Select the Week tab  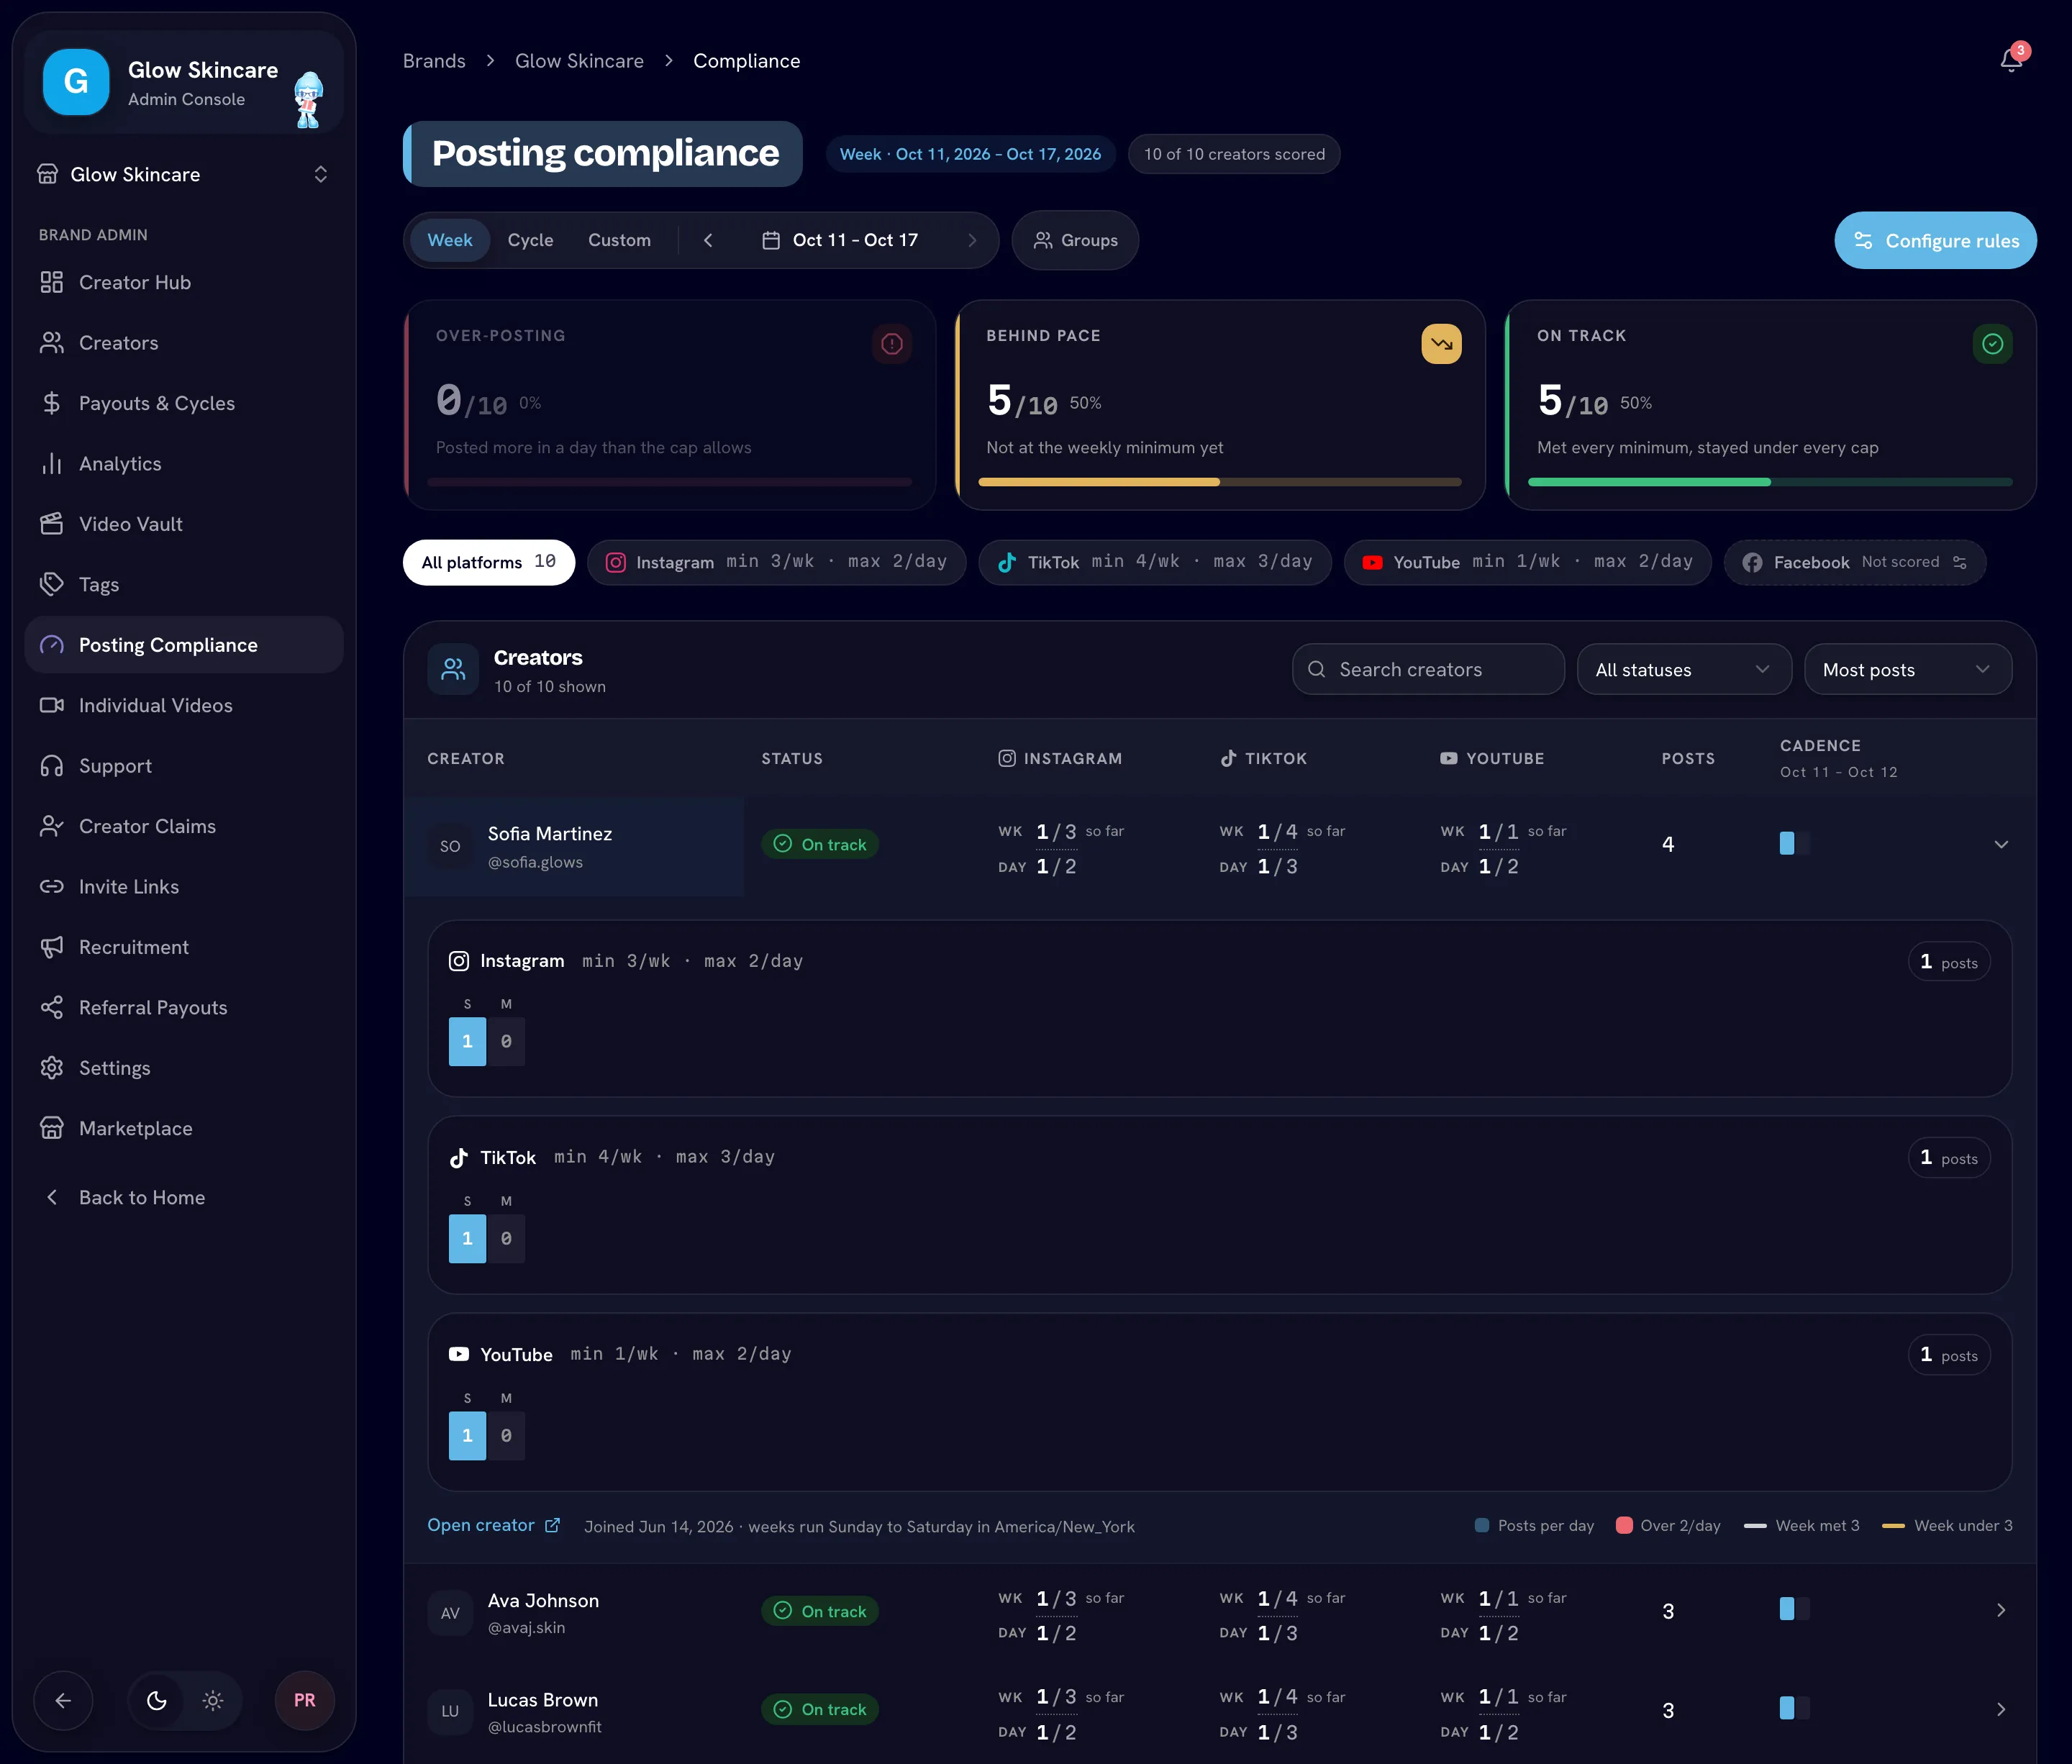(x=450, y=240)
